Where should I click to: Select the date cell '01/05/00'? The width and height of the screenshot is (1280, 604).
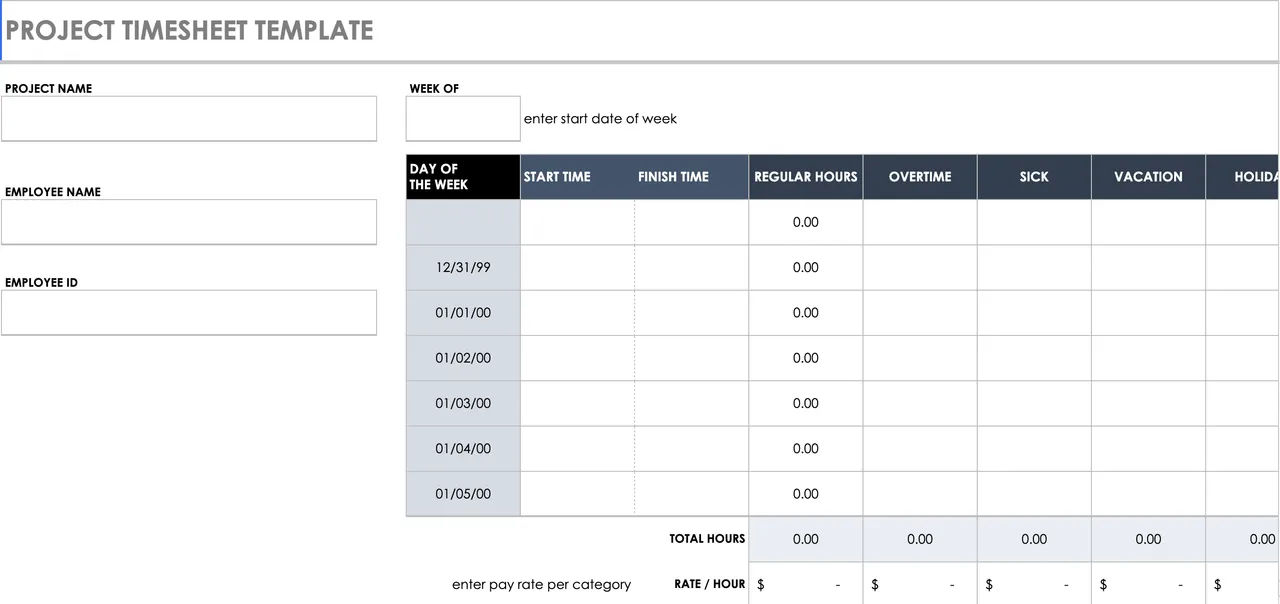(463, 494)
